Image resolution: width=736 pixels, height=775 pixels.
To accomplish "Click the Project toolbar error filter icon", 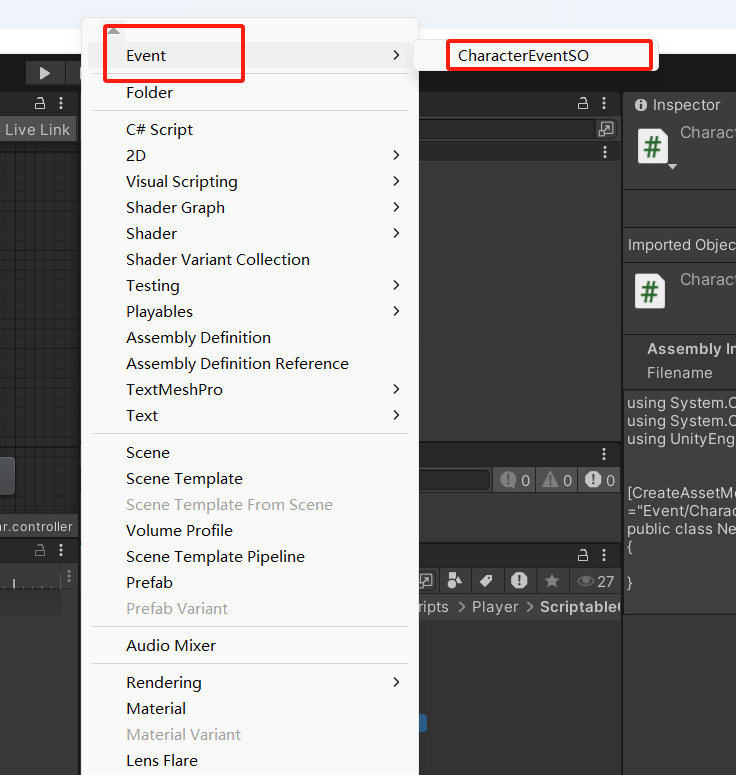I will coord(519,580).
